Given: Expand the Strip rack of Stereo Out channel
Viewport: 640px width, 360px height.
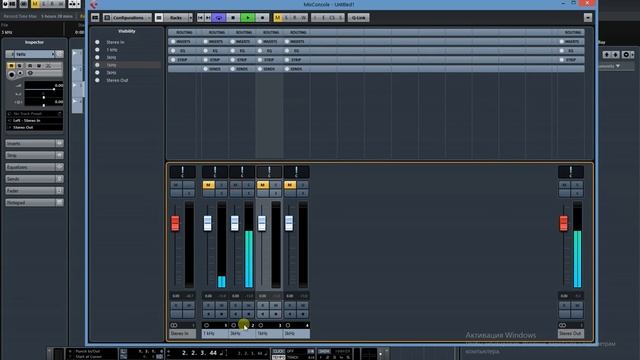Looking at the screenshot, I should [x=571, y=60].
